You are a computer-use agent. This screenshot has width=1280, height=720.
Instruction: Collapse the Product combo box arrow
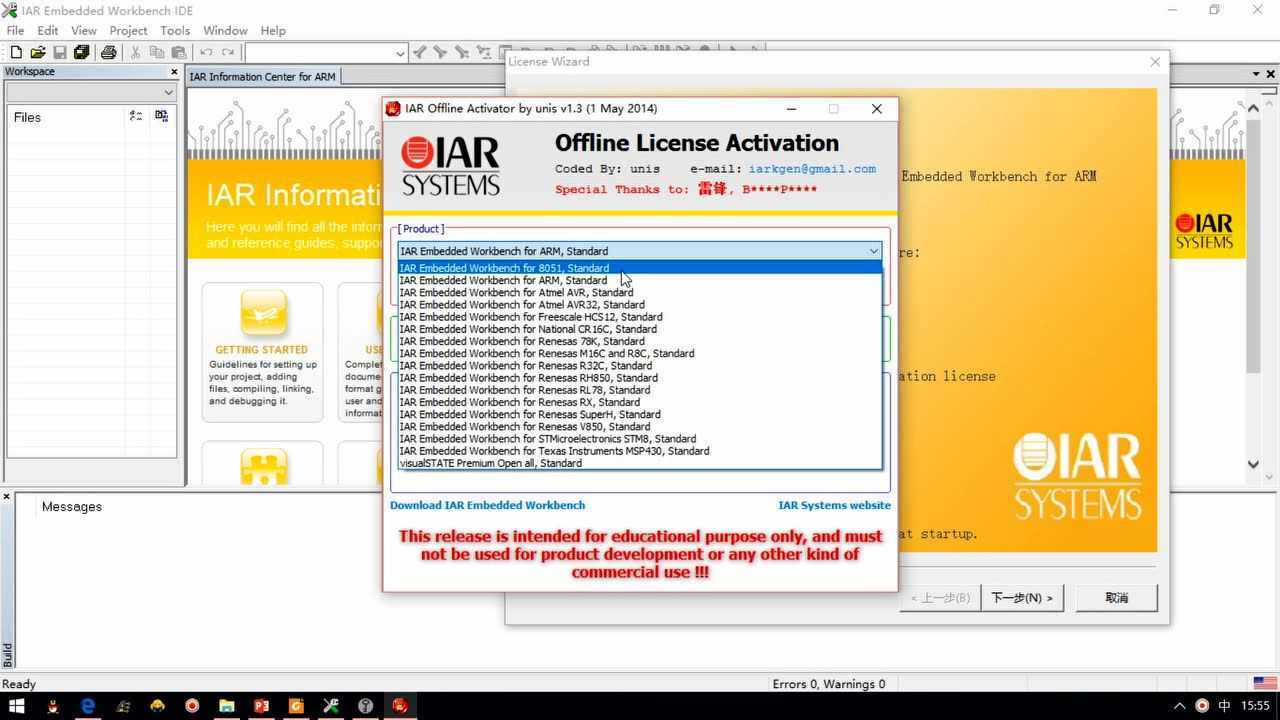pyautogui.click(x=873, y=251)
